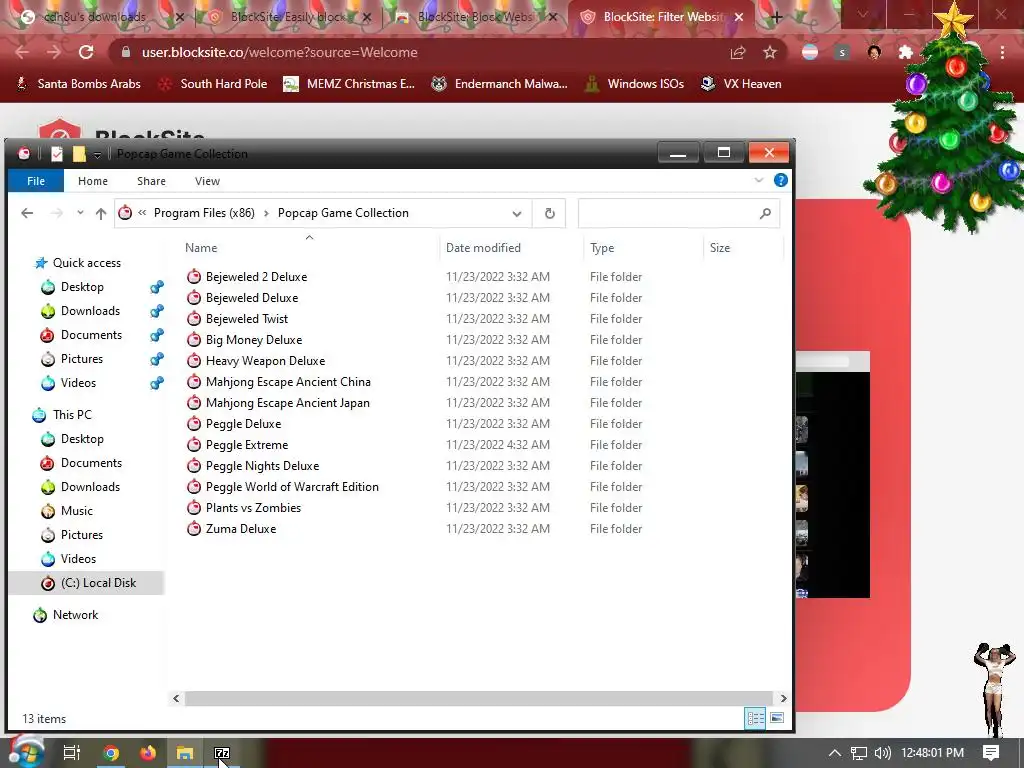
Task: Open Chrome extensions puzzle icon
Action: coord(906,52)
